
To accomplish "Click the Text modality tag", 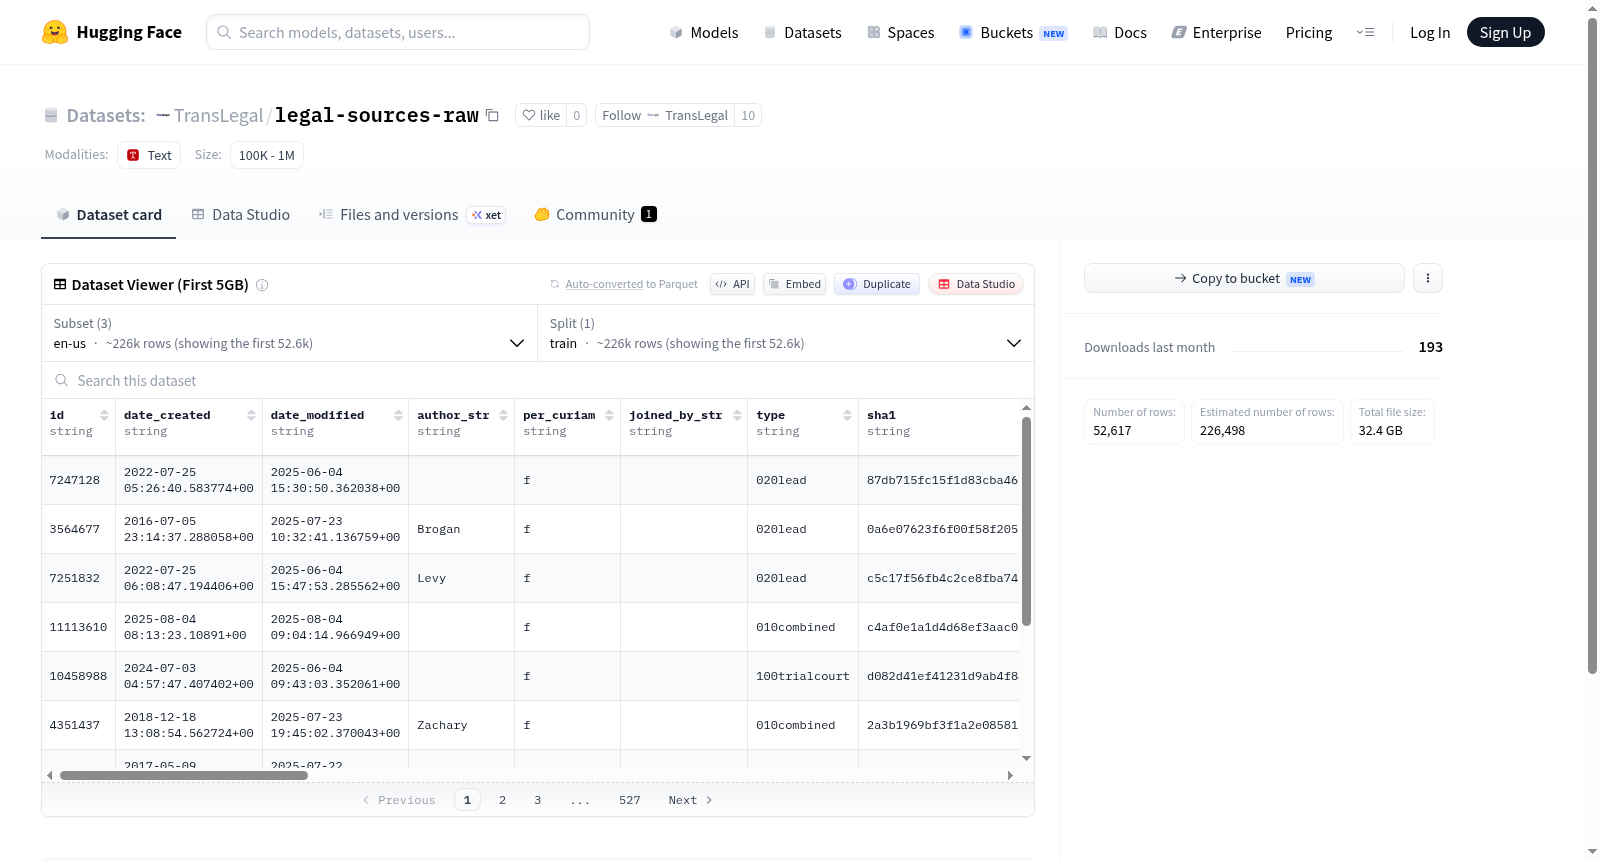I will click(x=149, y=155).
